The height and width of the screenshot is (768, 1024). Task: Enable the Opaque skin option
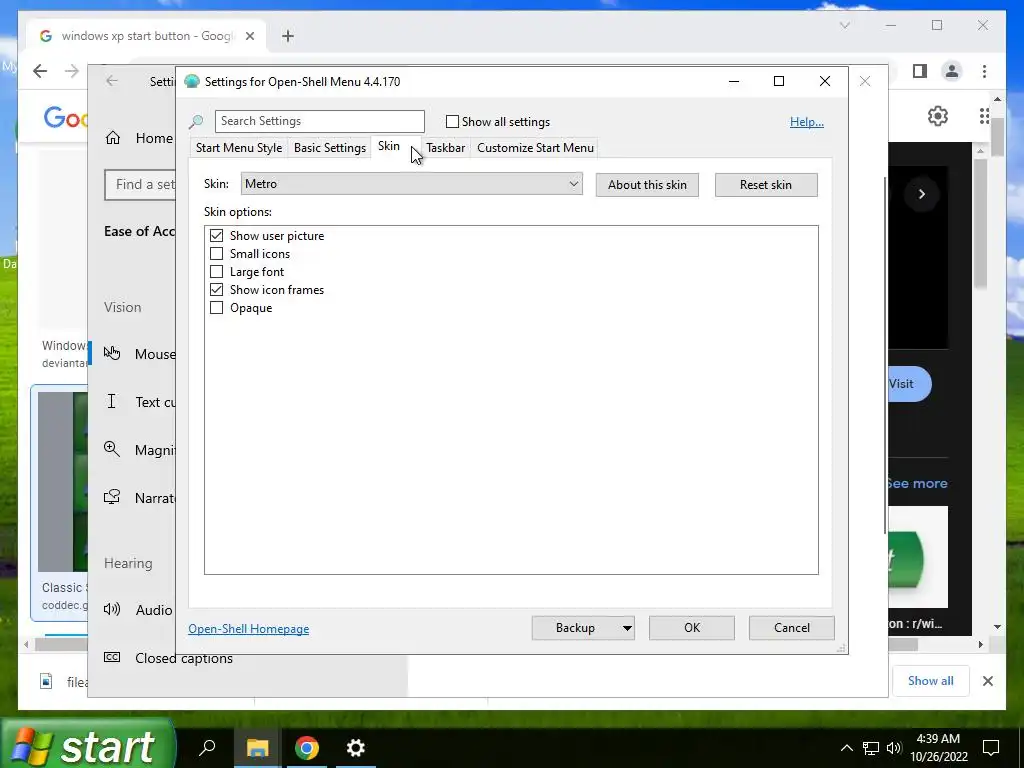click(x=216, y=308)
